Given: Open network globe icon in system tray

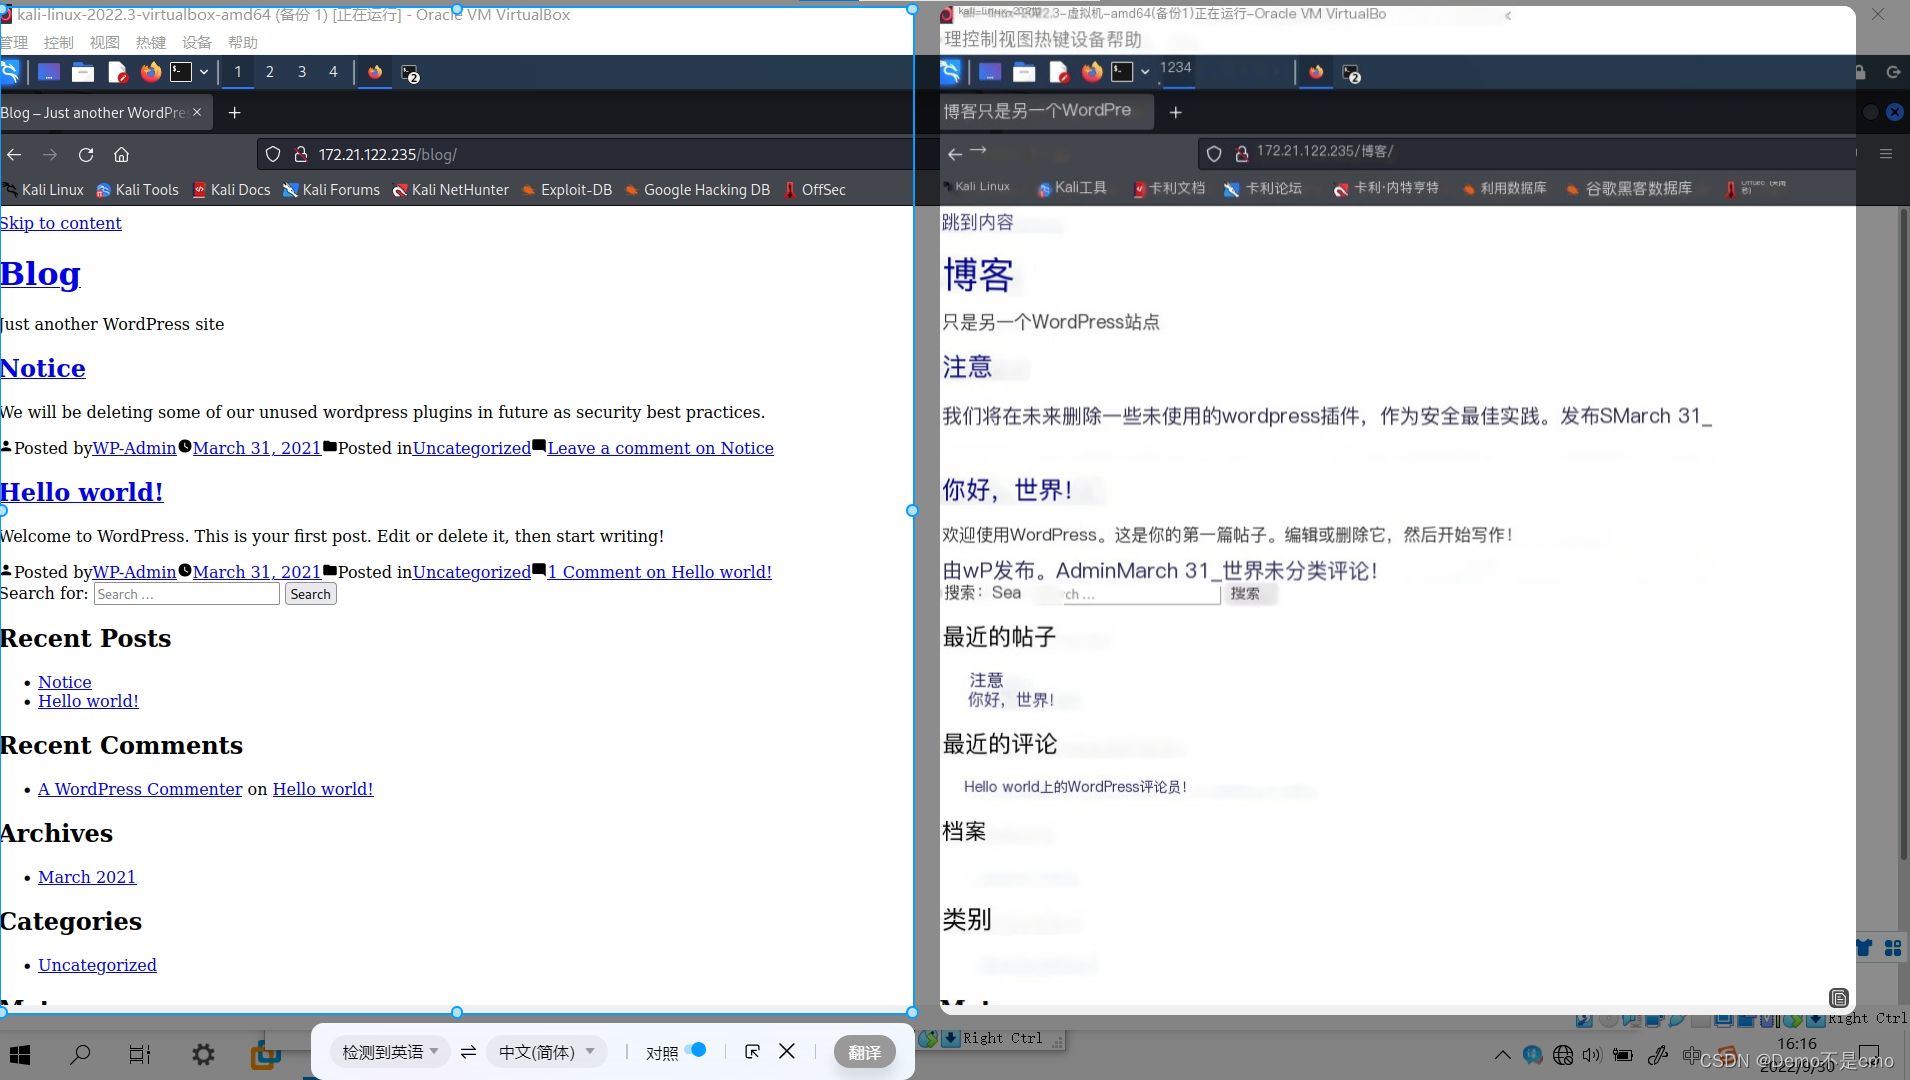Looking at the screenshot, I should 1562,1055.
